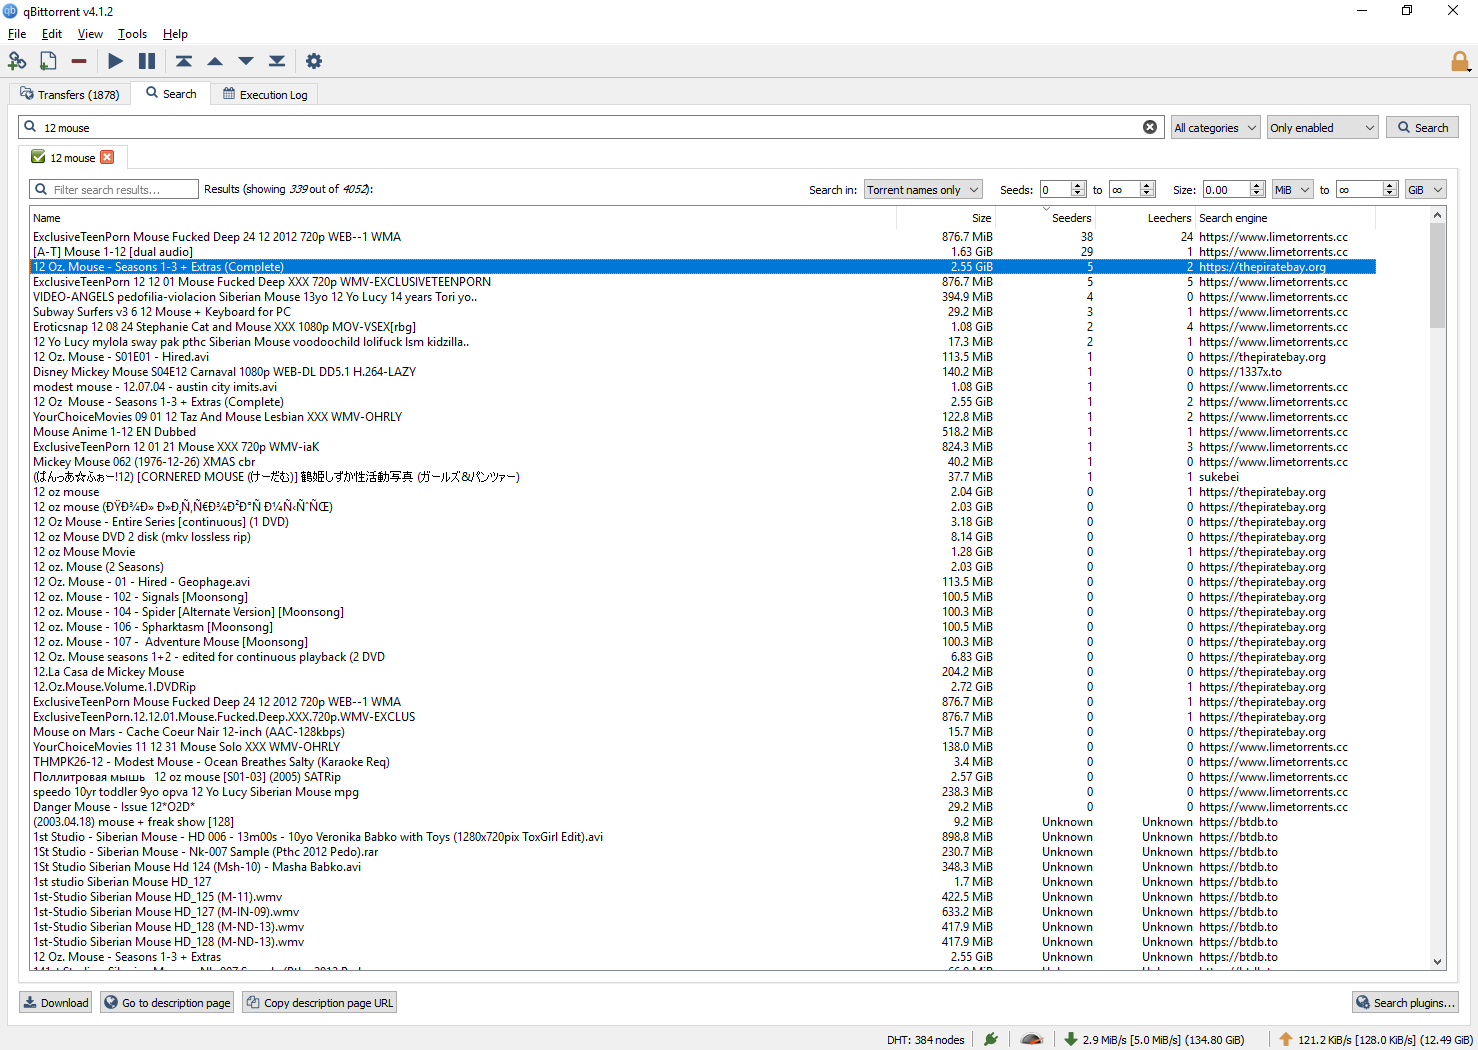Switch to the Execution Log tab

(265, 95)
